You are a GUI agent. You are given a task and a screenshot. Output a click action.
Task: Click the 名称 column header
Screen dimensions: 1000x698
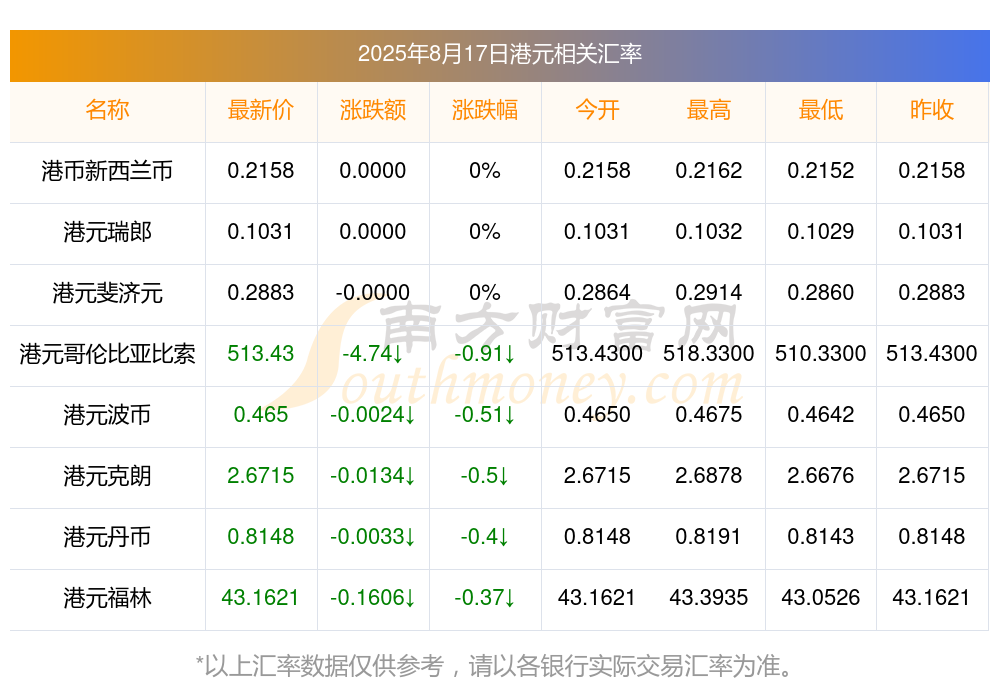click(x=107, y=110)
